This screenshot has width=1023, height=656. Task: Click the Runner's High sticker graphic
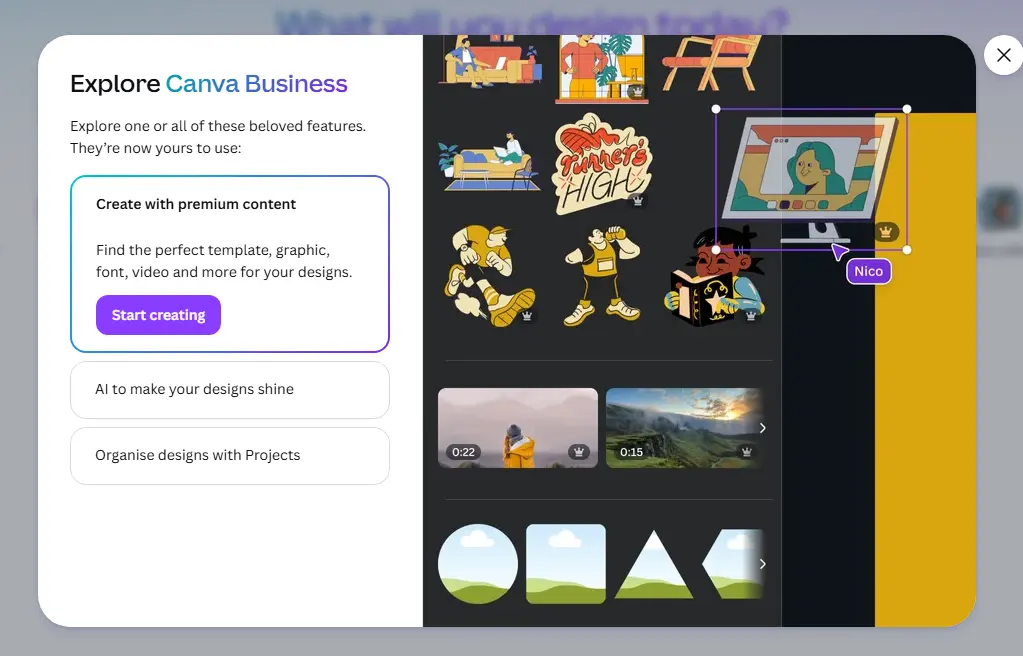point(602,164)
